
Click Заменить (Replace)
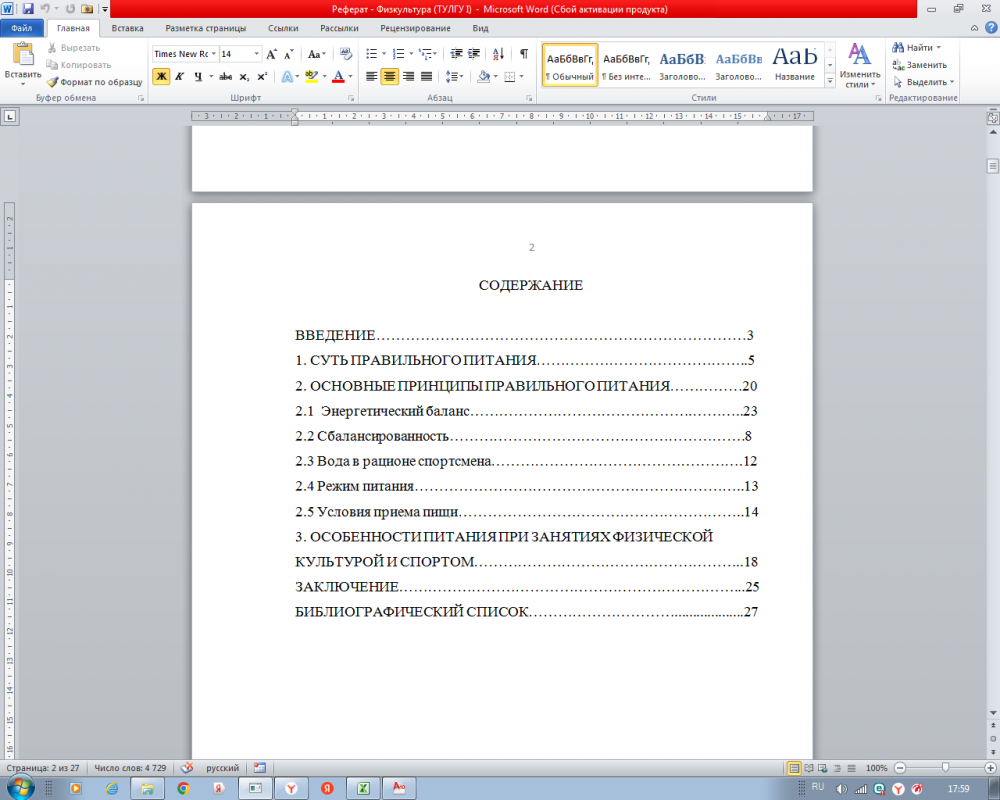pyautogui.click(x=920, y=65)
